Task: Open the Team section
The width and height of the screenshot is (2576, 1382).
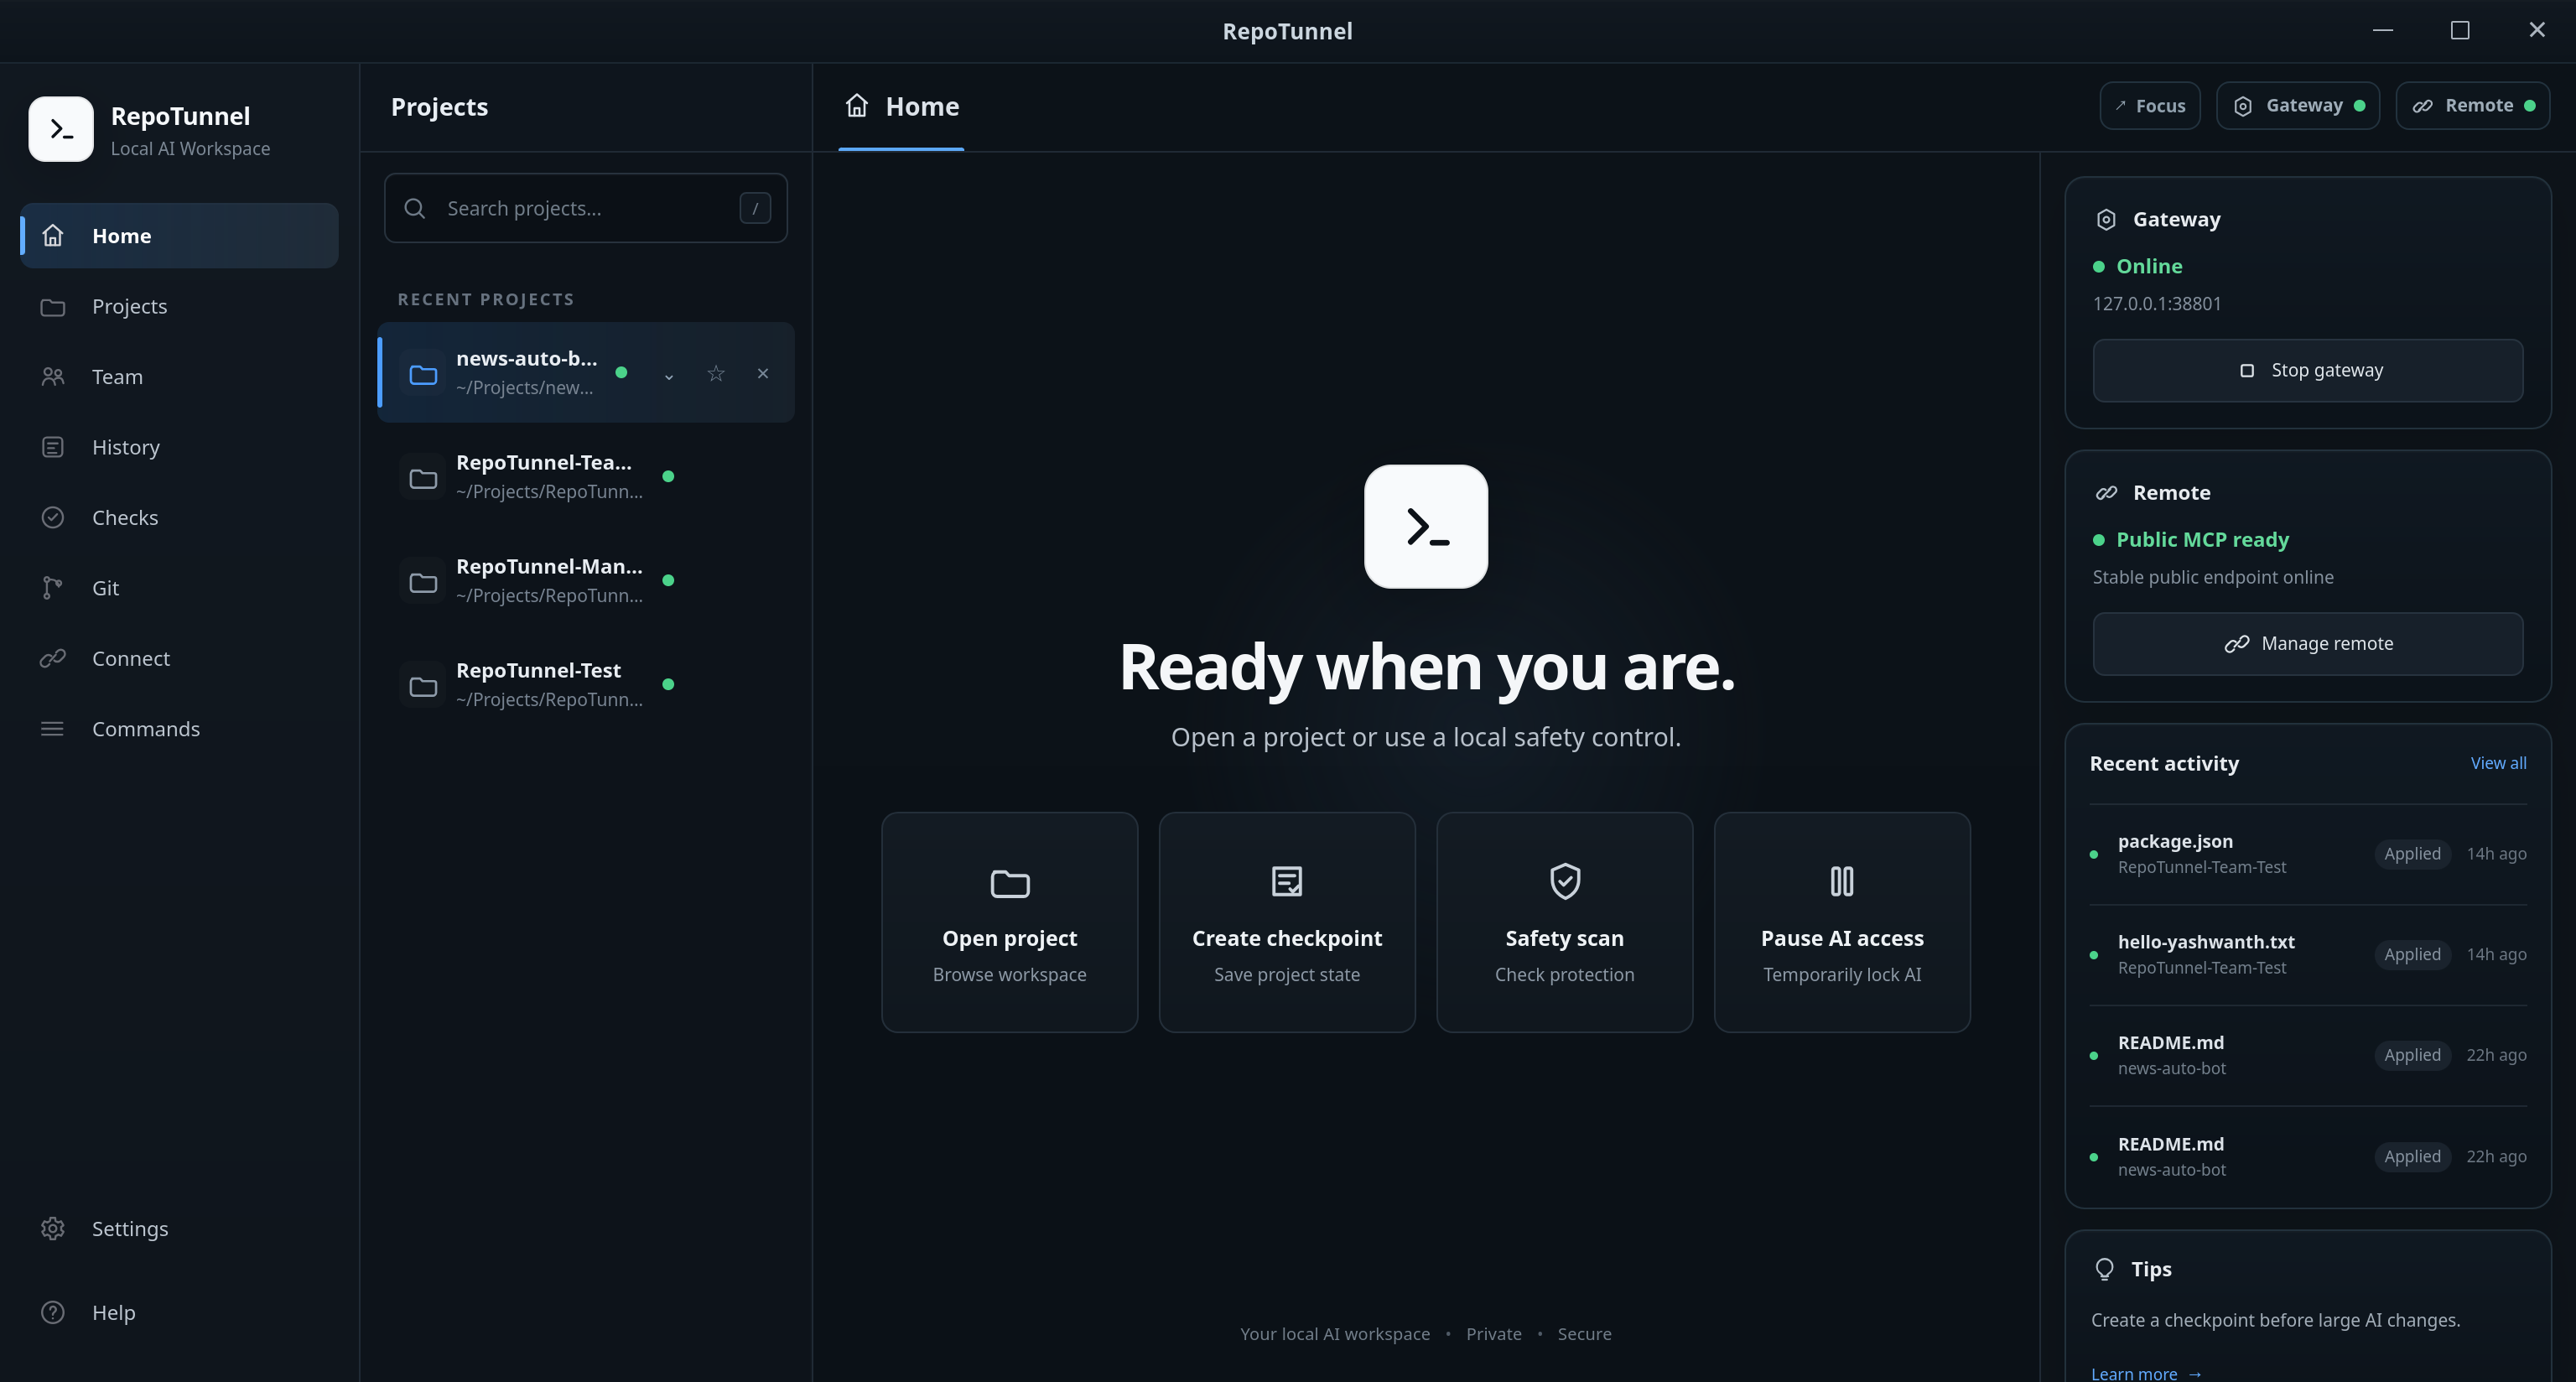Action: [180, 377]
